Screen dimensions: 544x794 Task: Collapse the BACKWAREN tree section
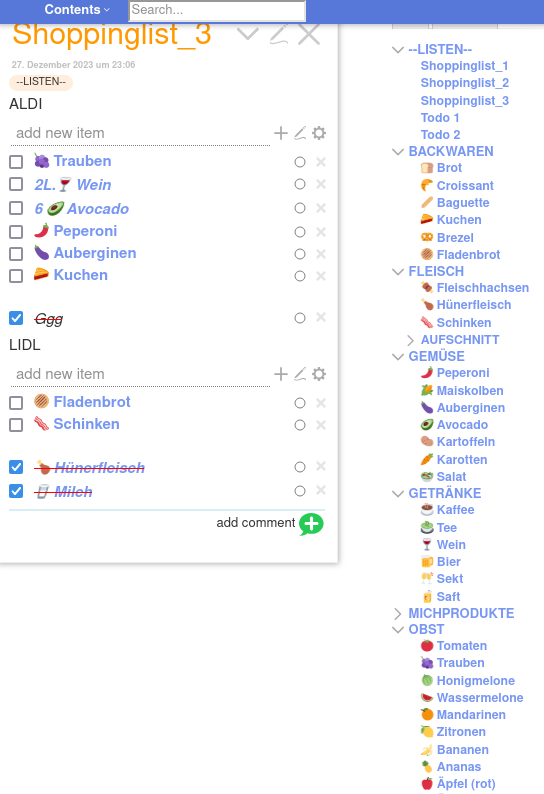[x=398, y=151]
